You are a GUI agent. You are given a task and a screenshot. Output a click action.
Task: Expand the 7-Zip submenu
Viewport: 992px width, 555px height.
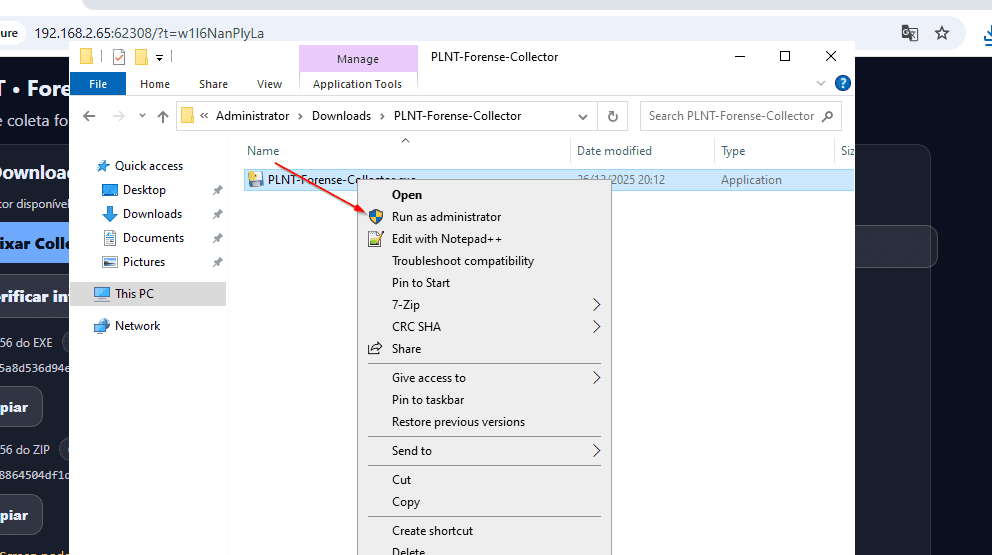pyautogui.click(x=597, y=305)
